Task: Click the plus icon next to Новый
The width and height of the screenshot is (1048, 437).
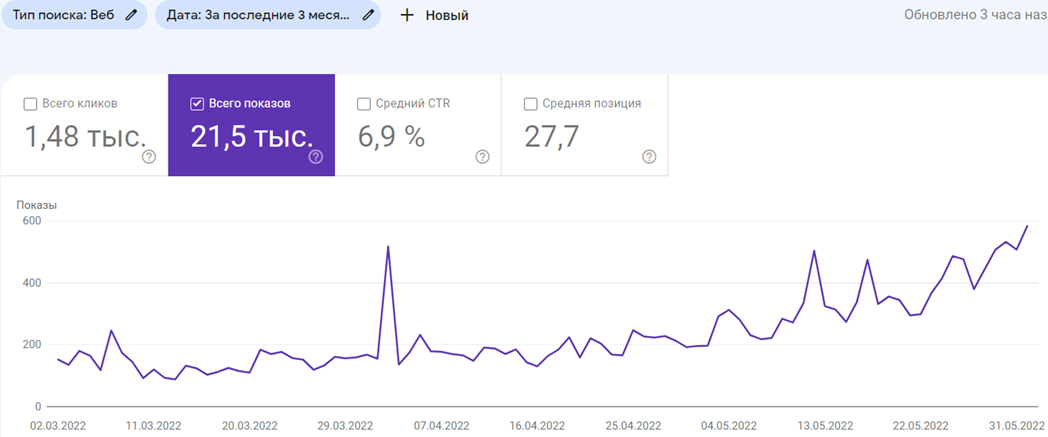Action: pyautogui.click(x=406, y=15)
